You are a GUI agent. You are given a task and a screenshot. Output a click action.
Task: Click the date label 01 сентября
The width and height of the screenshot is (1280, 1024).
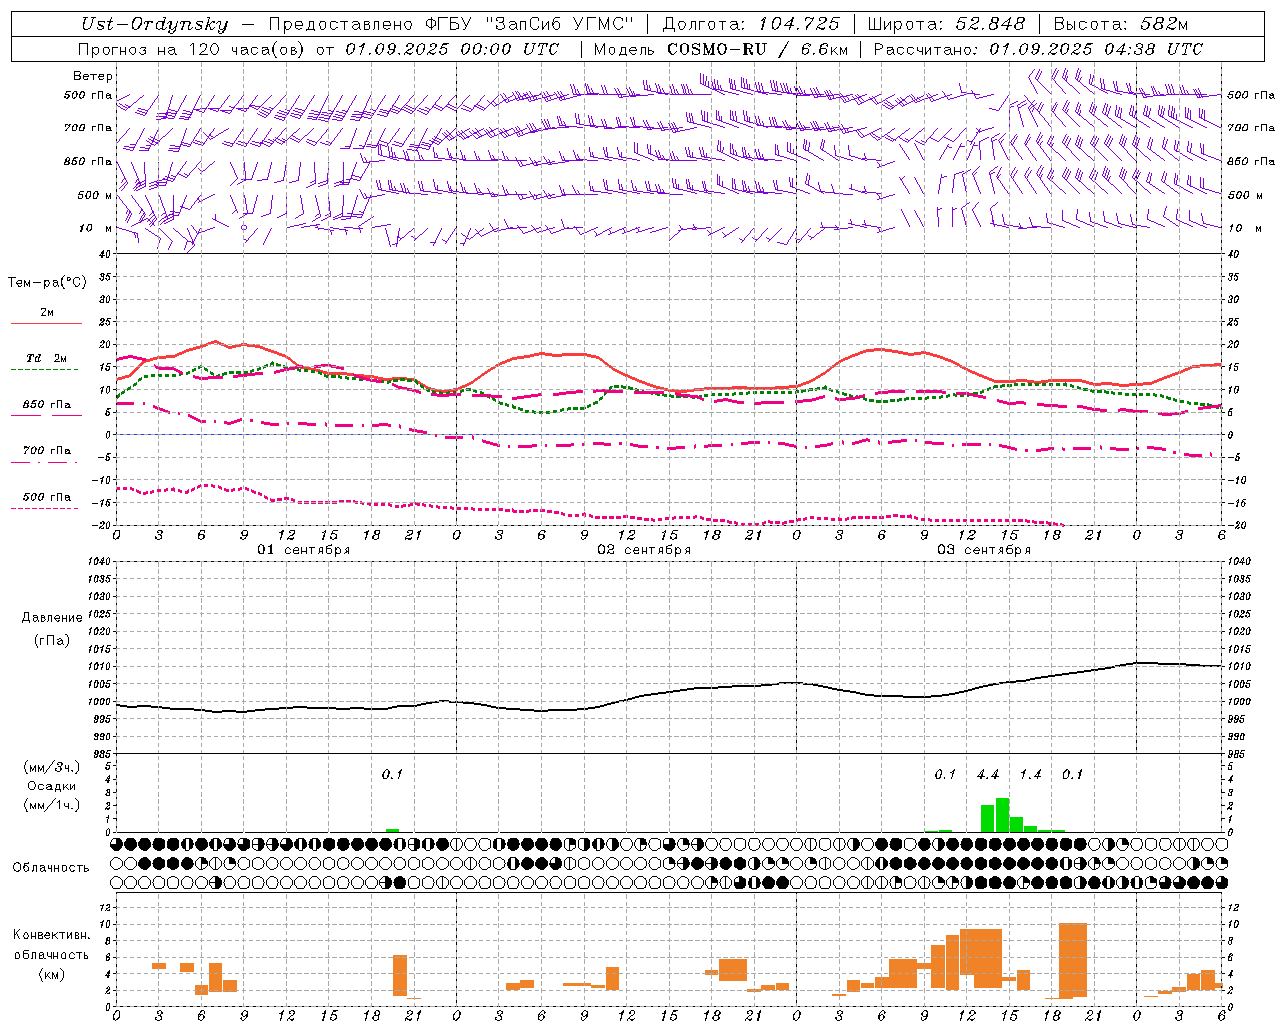[304, 550]
